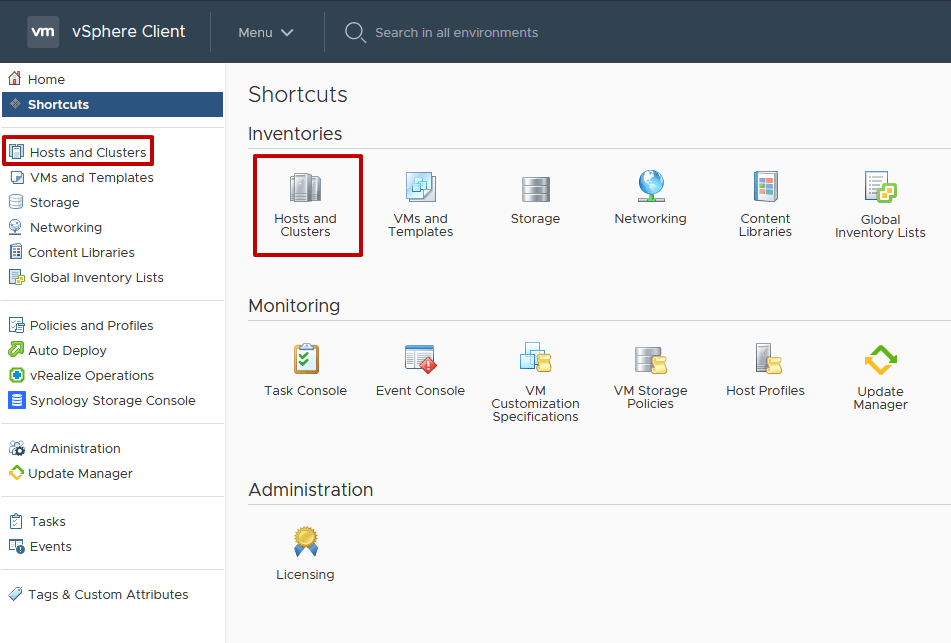Viewport: 951px width, 643px height.
Task: Click the Networking globe icon
Action: 650,190
